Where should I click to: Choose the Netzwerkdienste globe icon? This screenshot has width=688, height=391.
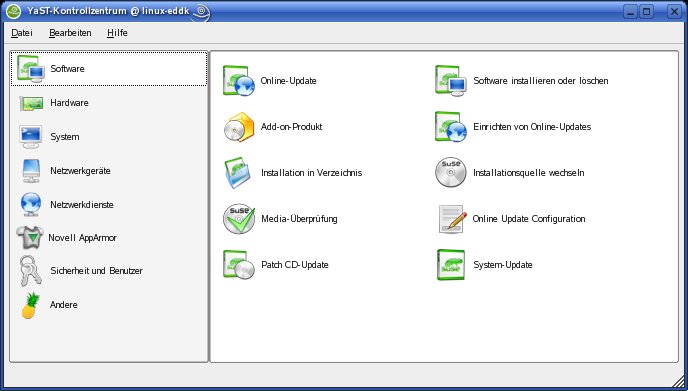pos(31,204)
